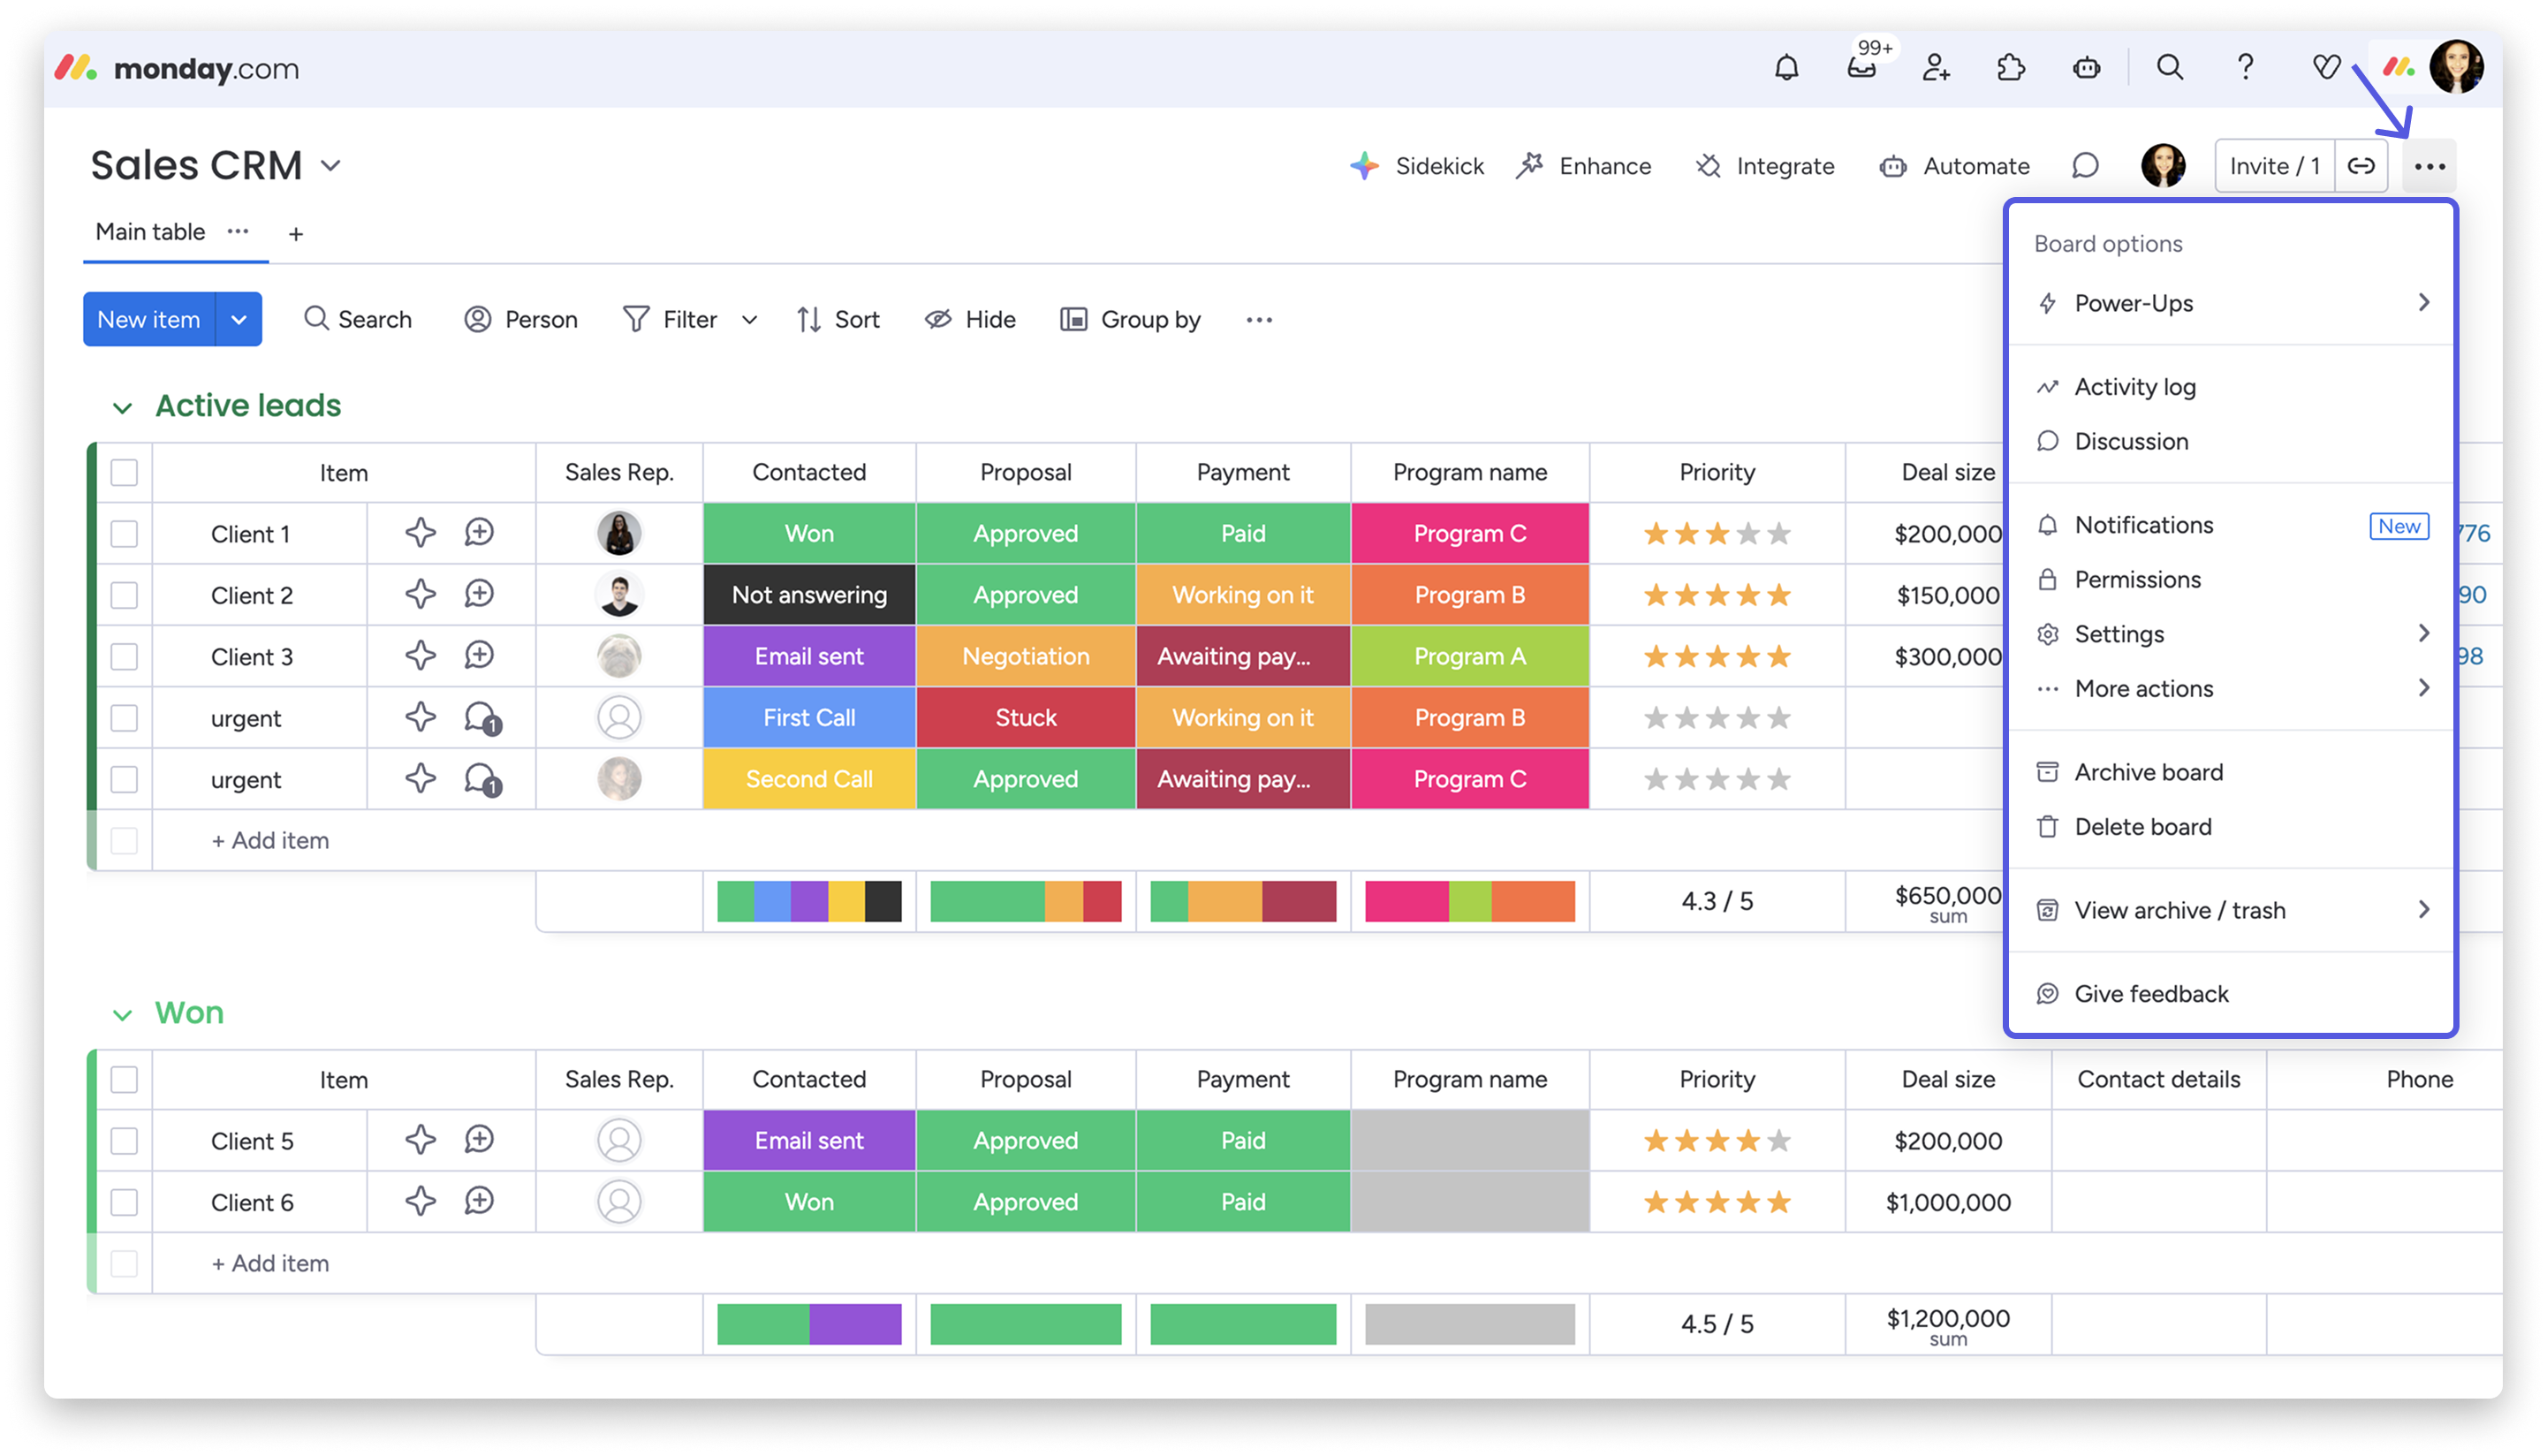This screenshot has height=1456, width=2547.
Task: Click the search magnifier in top bar
Action: click(x=2169, y=68)
